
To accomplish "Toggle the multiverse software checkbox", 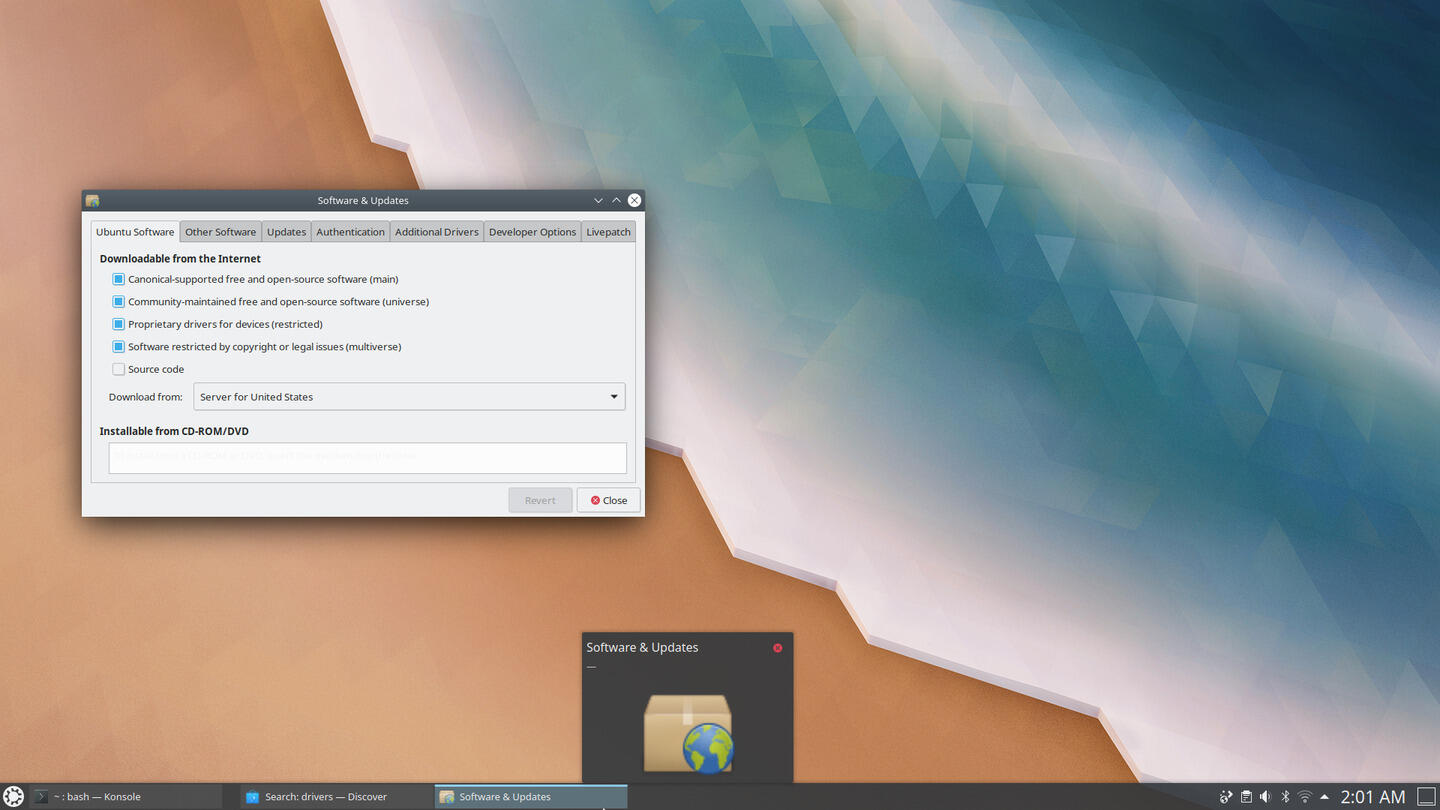I will (x=118, y=347).
